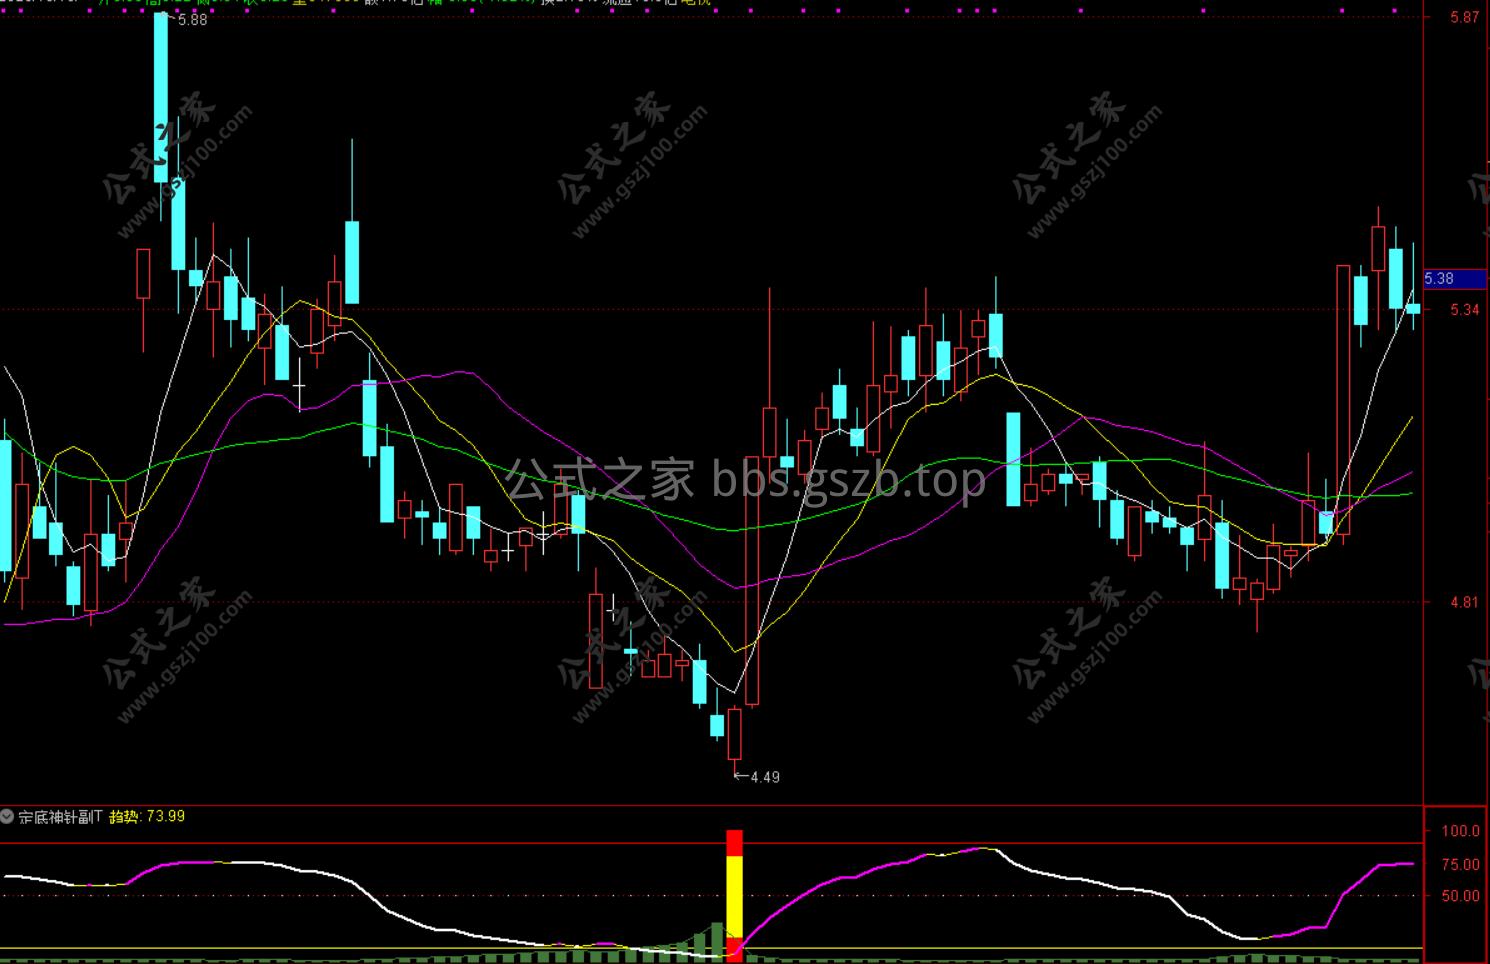Expand the sub-chart indicator dropdown arrow

click(8, 816)
